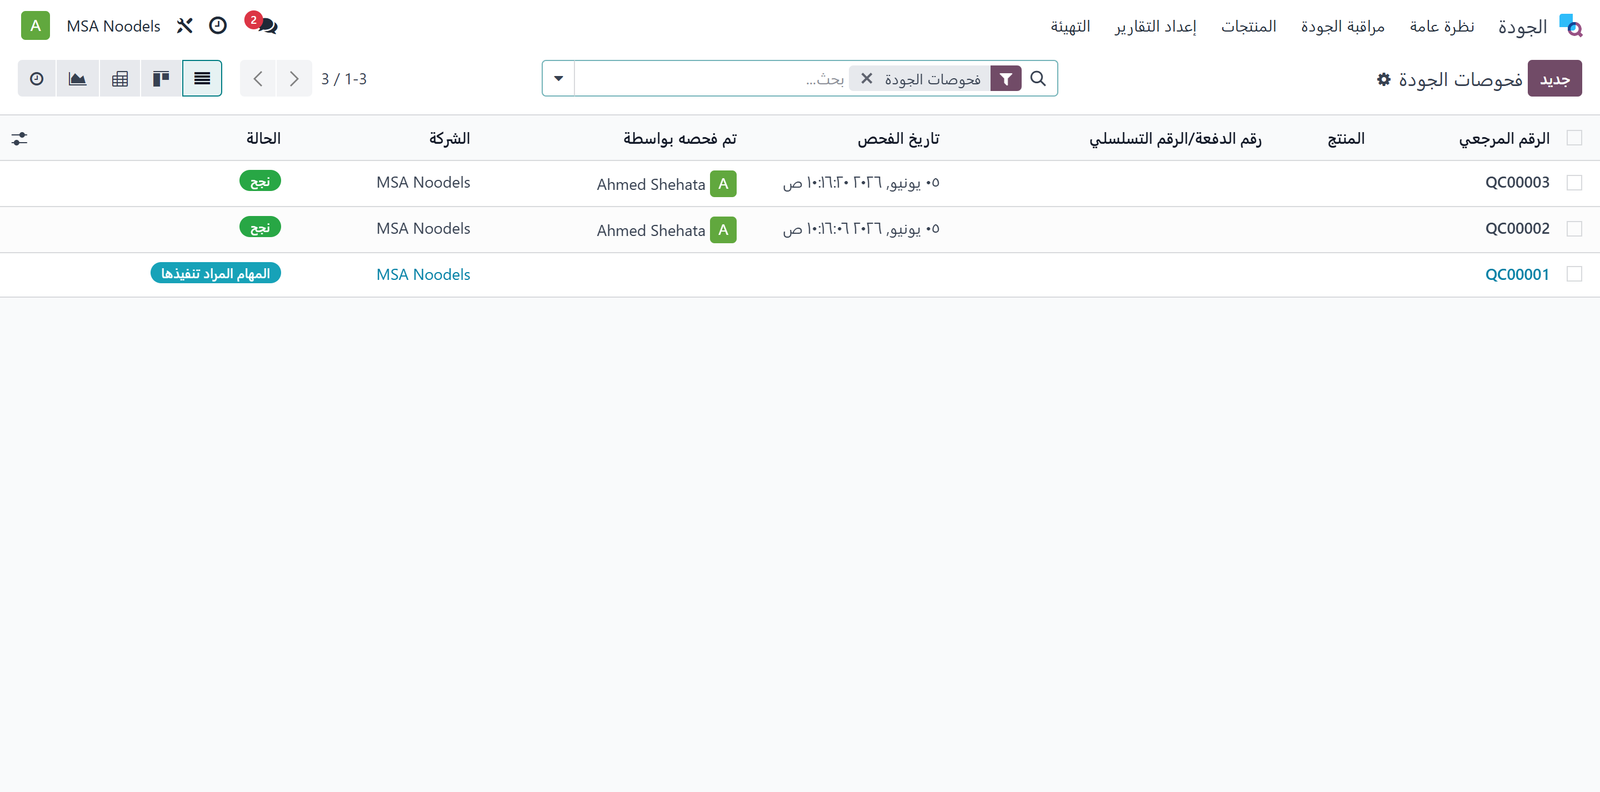The width and height of the screenshot is (1600, 792).
Task: Sort by رقم الدفعة/الرقم التسلسلي column header
Action: [x=1175, y=138]
